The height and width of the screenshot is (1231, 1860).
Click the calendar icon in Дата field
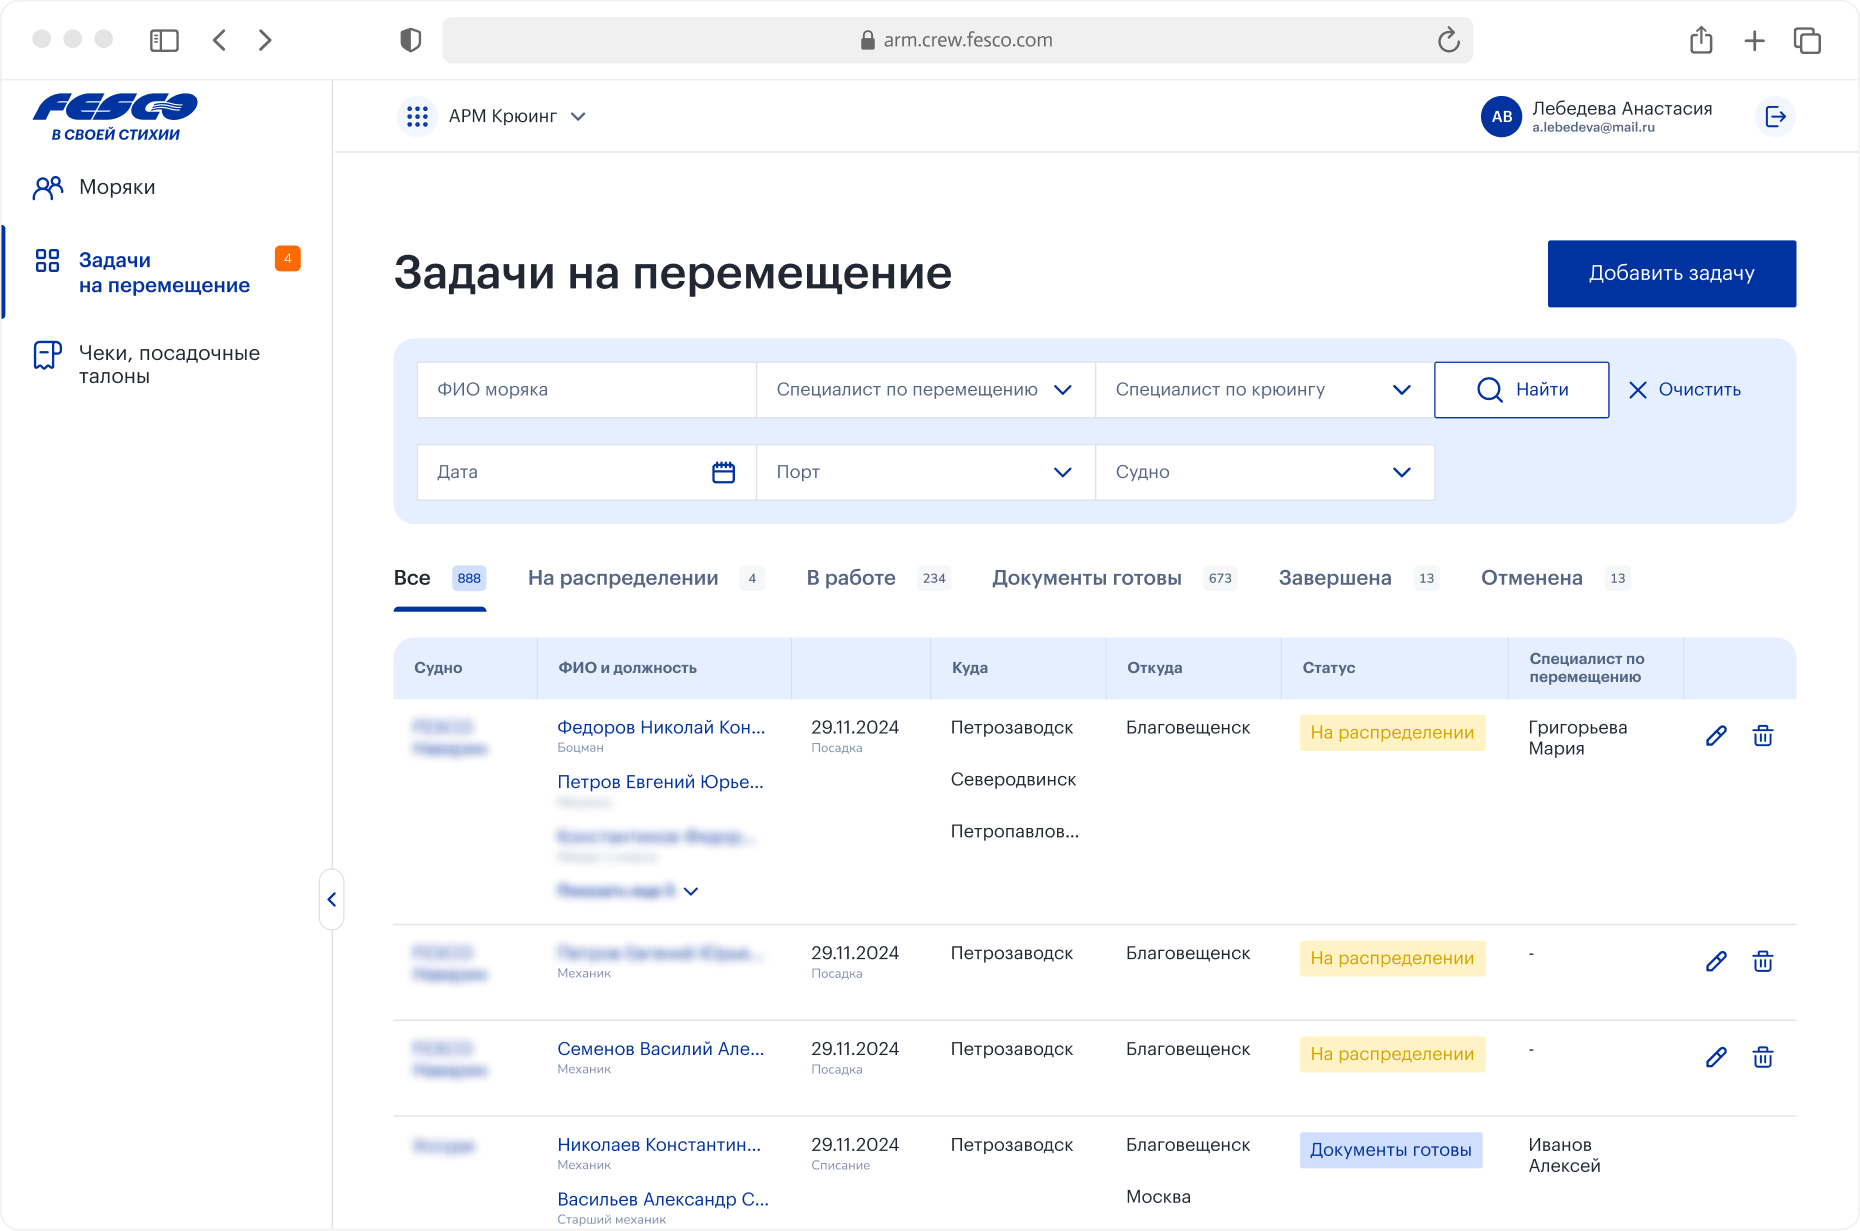tap(723, 472)
